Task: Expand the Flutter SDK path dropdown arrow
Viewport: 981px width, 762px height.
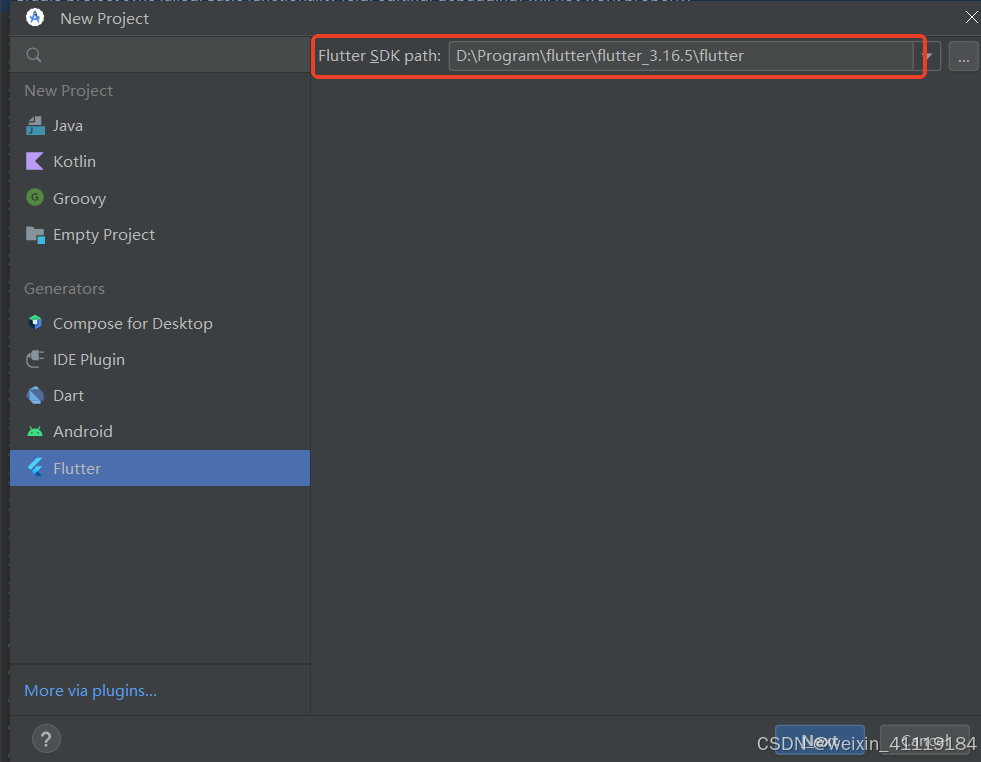Action: [x=927, y=56]
